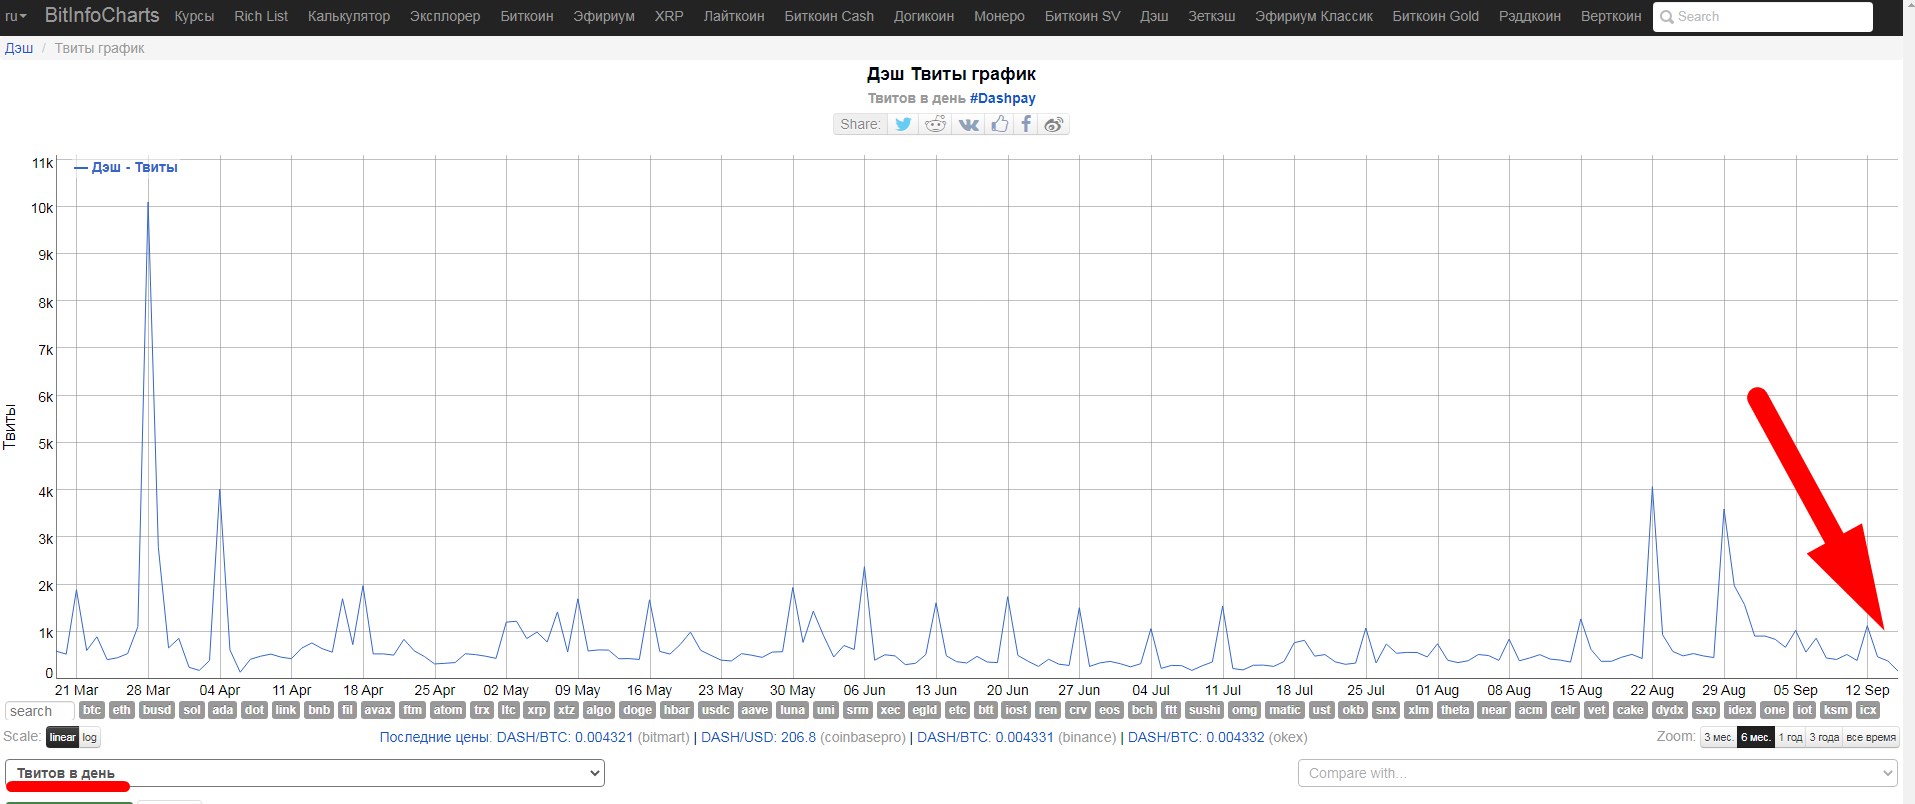The image size is (1915, 804).
Task: Click the Дэш - Твиты chart legend
Action: tap(126, 167)
